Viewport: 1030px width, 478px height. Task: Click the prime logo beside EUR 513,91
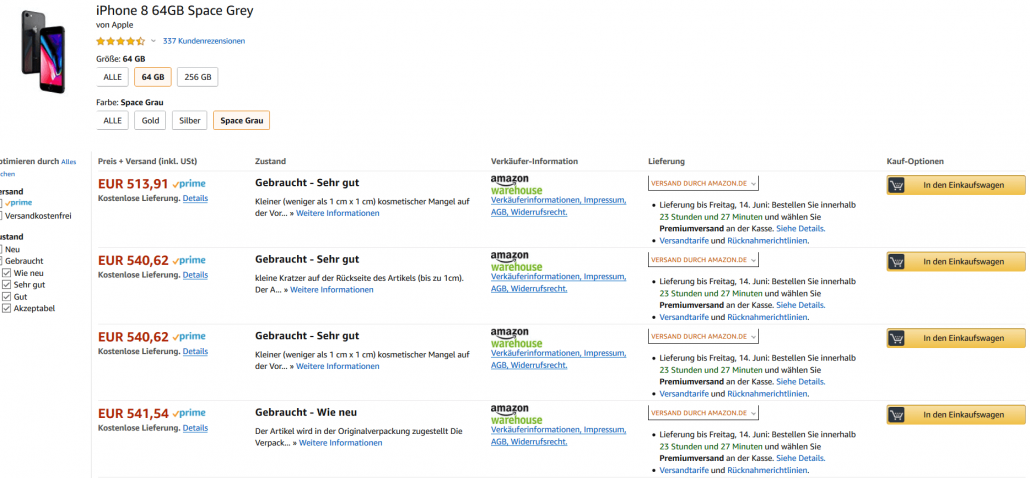click(x=189, y=184)
